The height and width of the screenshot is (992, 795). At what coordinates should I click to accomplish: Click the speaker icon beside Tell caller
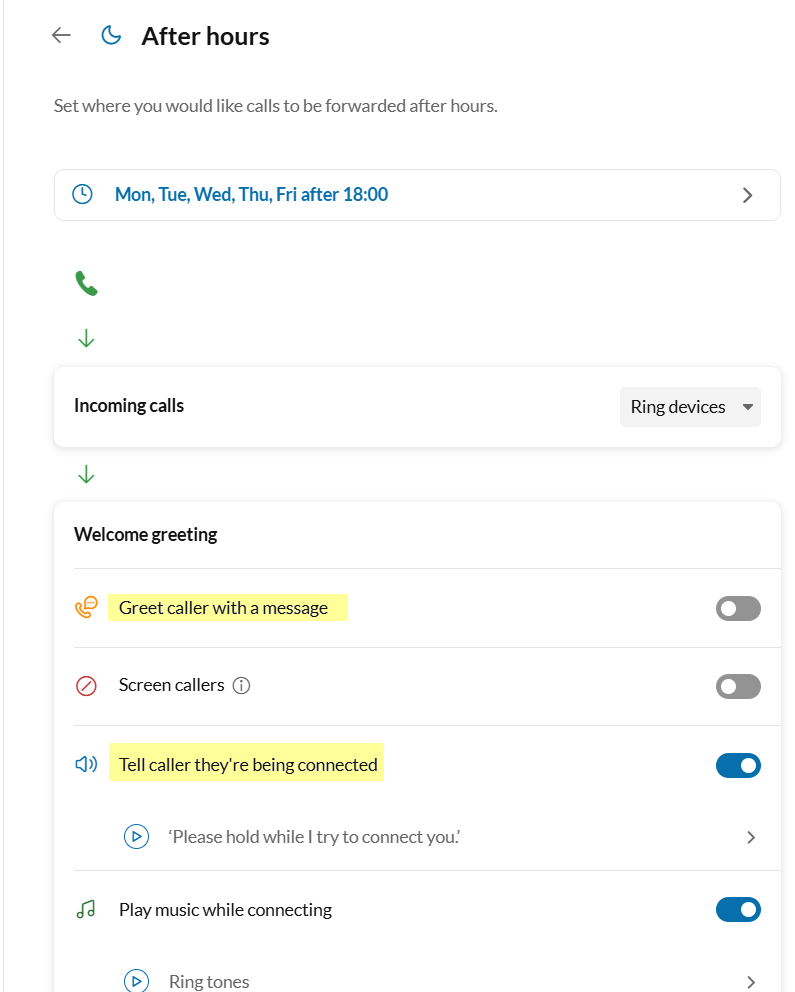(86, 764)
